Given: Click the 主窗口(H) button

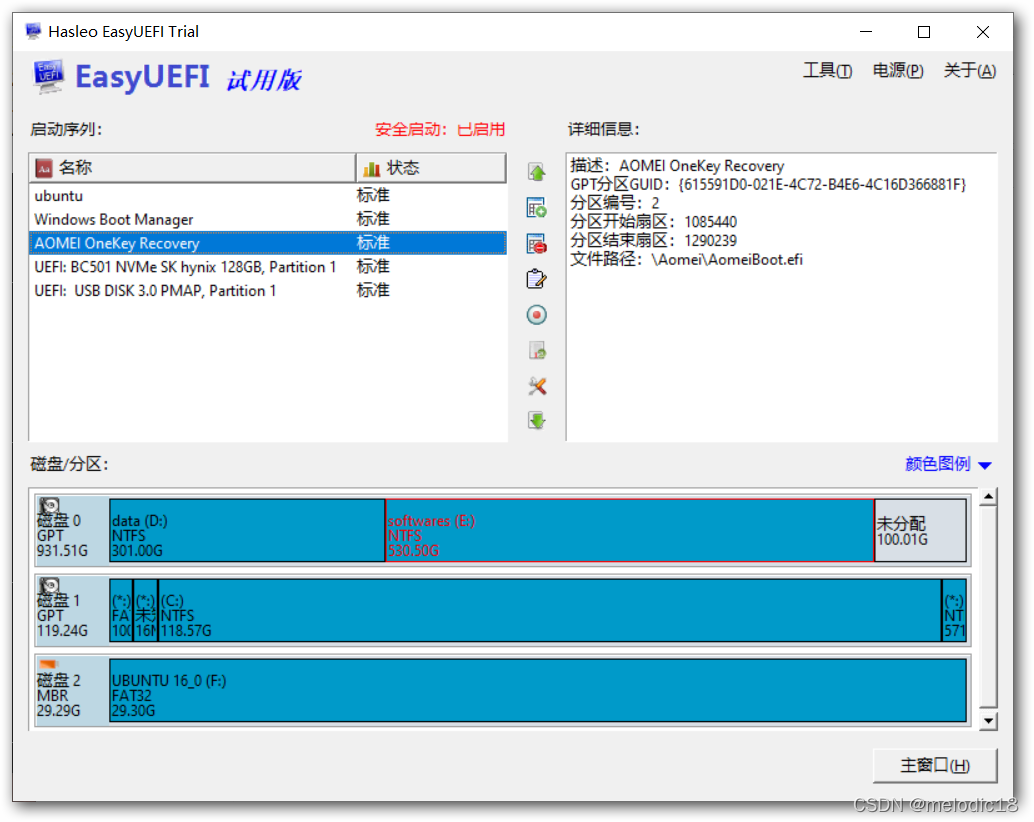Looking at the screenshot, I should pos(934,765).
